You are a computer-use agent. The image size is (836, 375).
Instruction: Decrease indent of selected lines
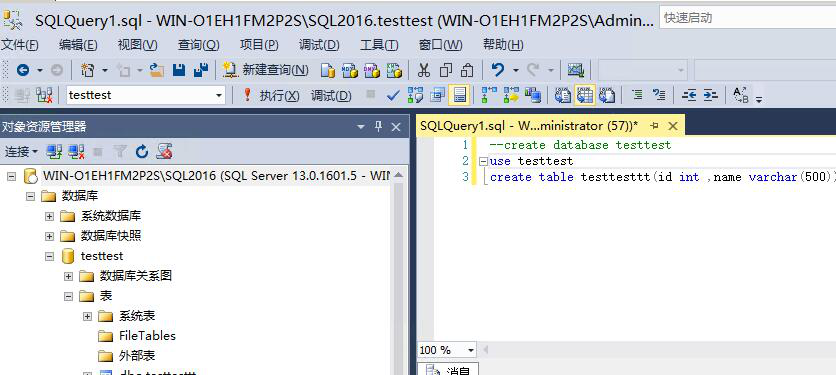point(689,95)
